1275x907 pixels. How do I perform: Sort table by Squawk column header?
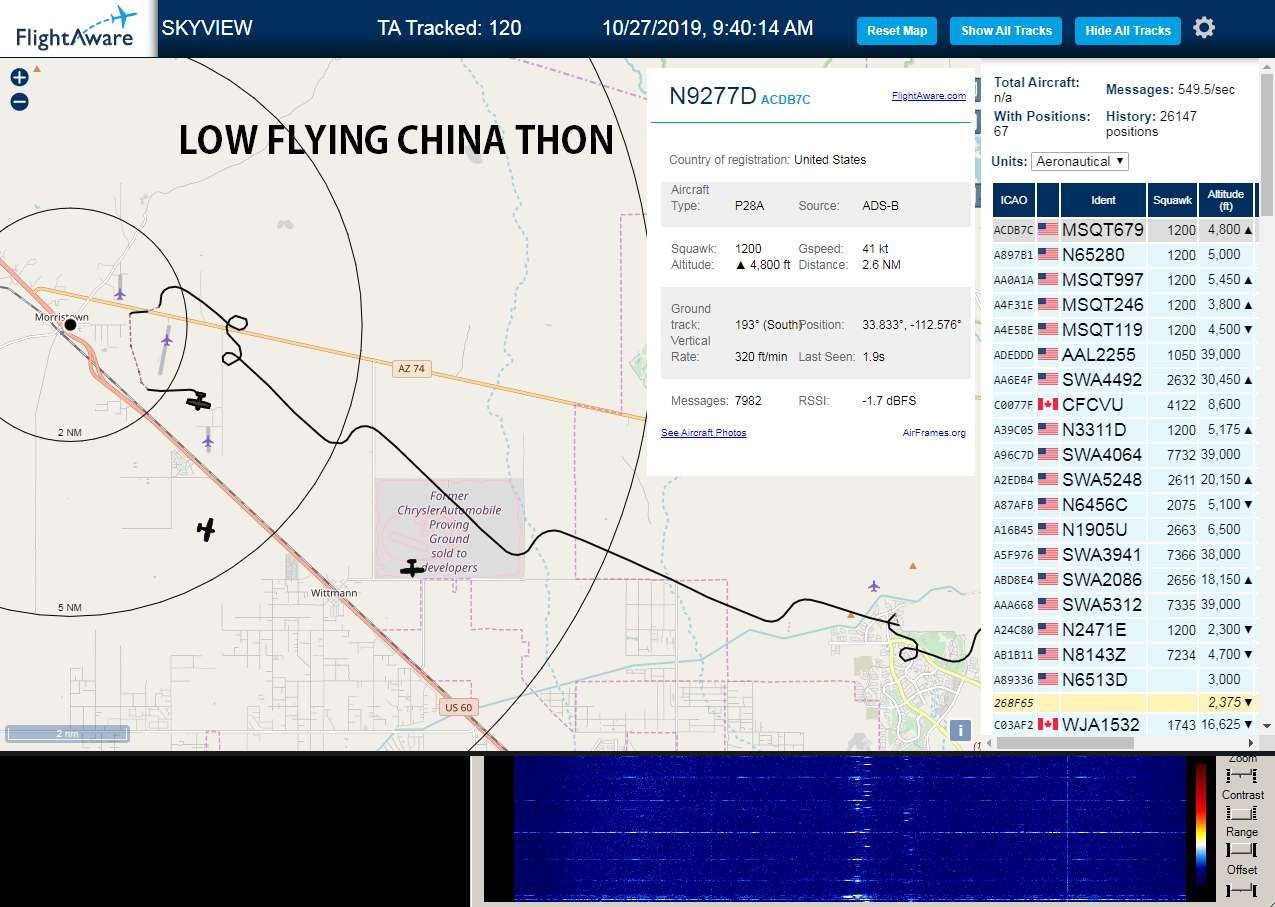pyautogui.click(x=1172, y=200)
